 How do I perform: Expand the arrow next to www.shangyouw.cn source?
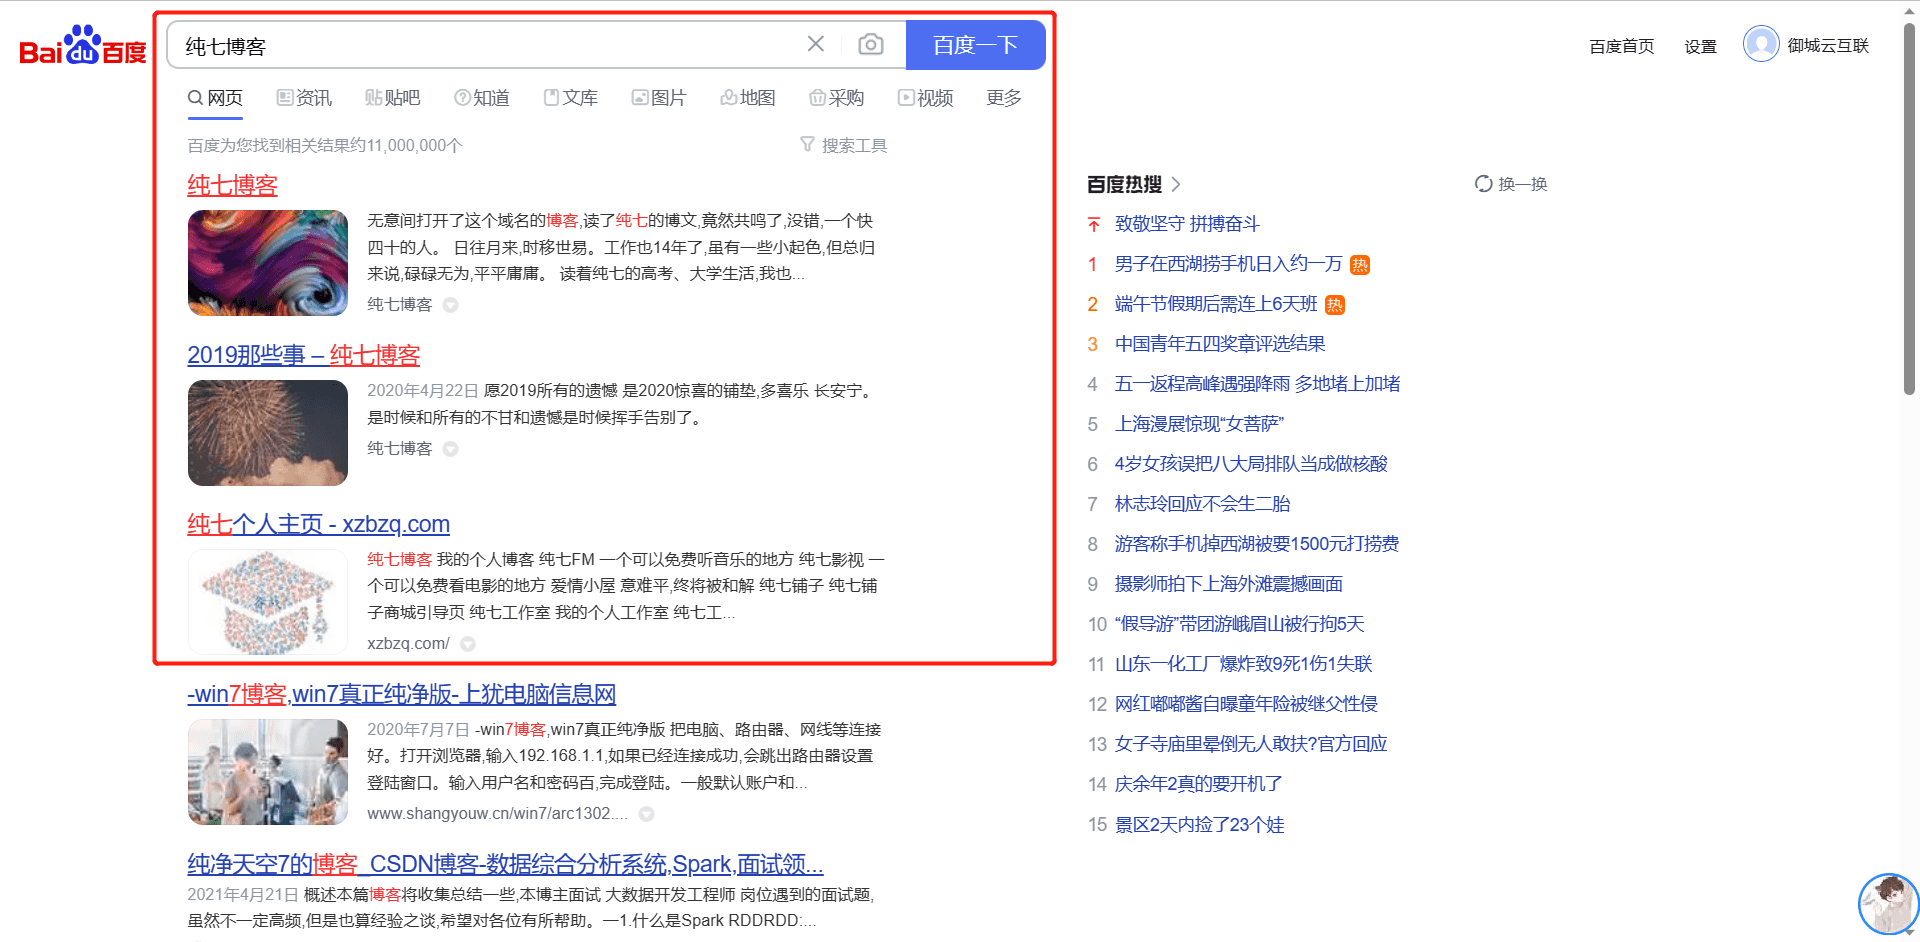click(x=647, y=814)
